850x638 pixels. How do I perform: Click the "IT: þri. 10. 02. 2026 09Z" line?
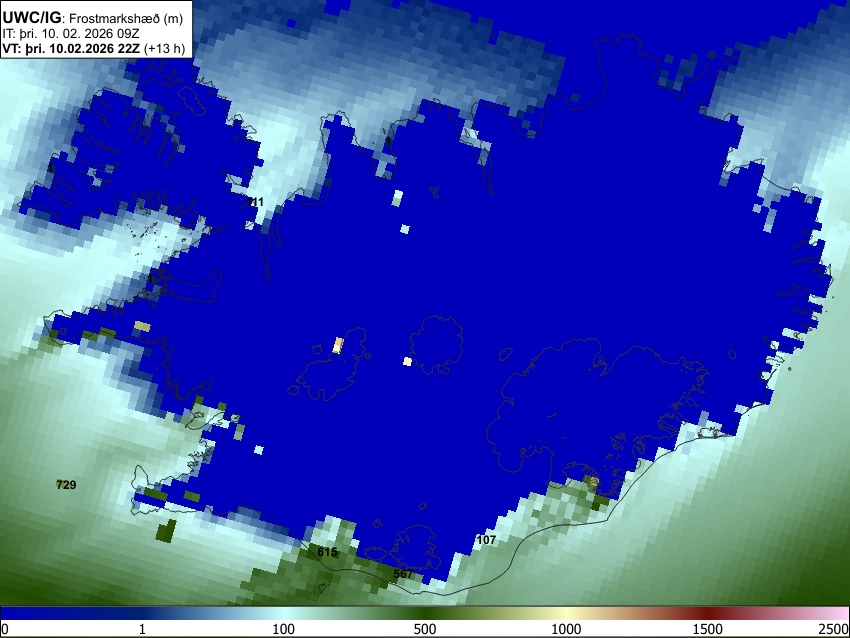70,34
